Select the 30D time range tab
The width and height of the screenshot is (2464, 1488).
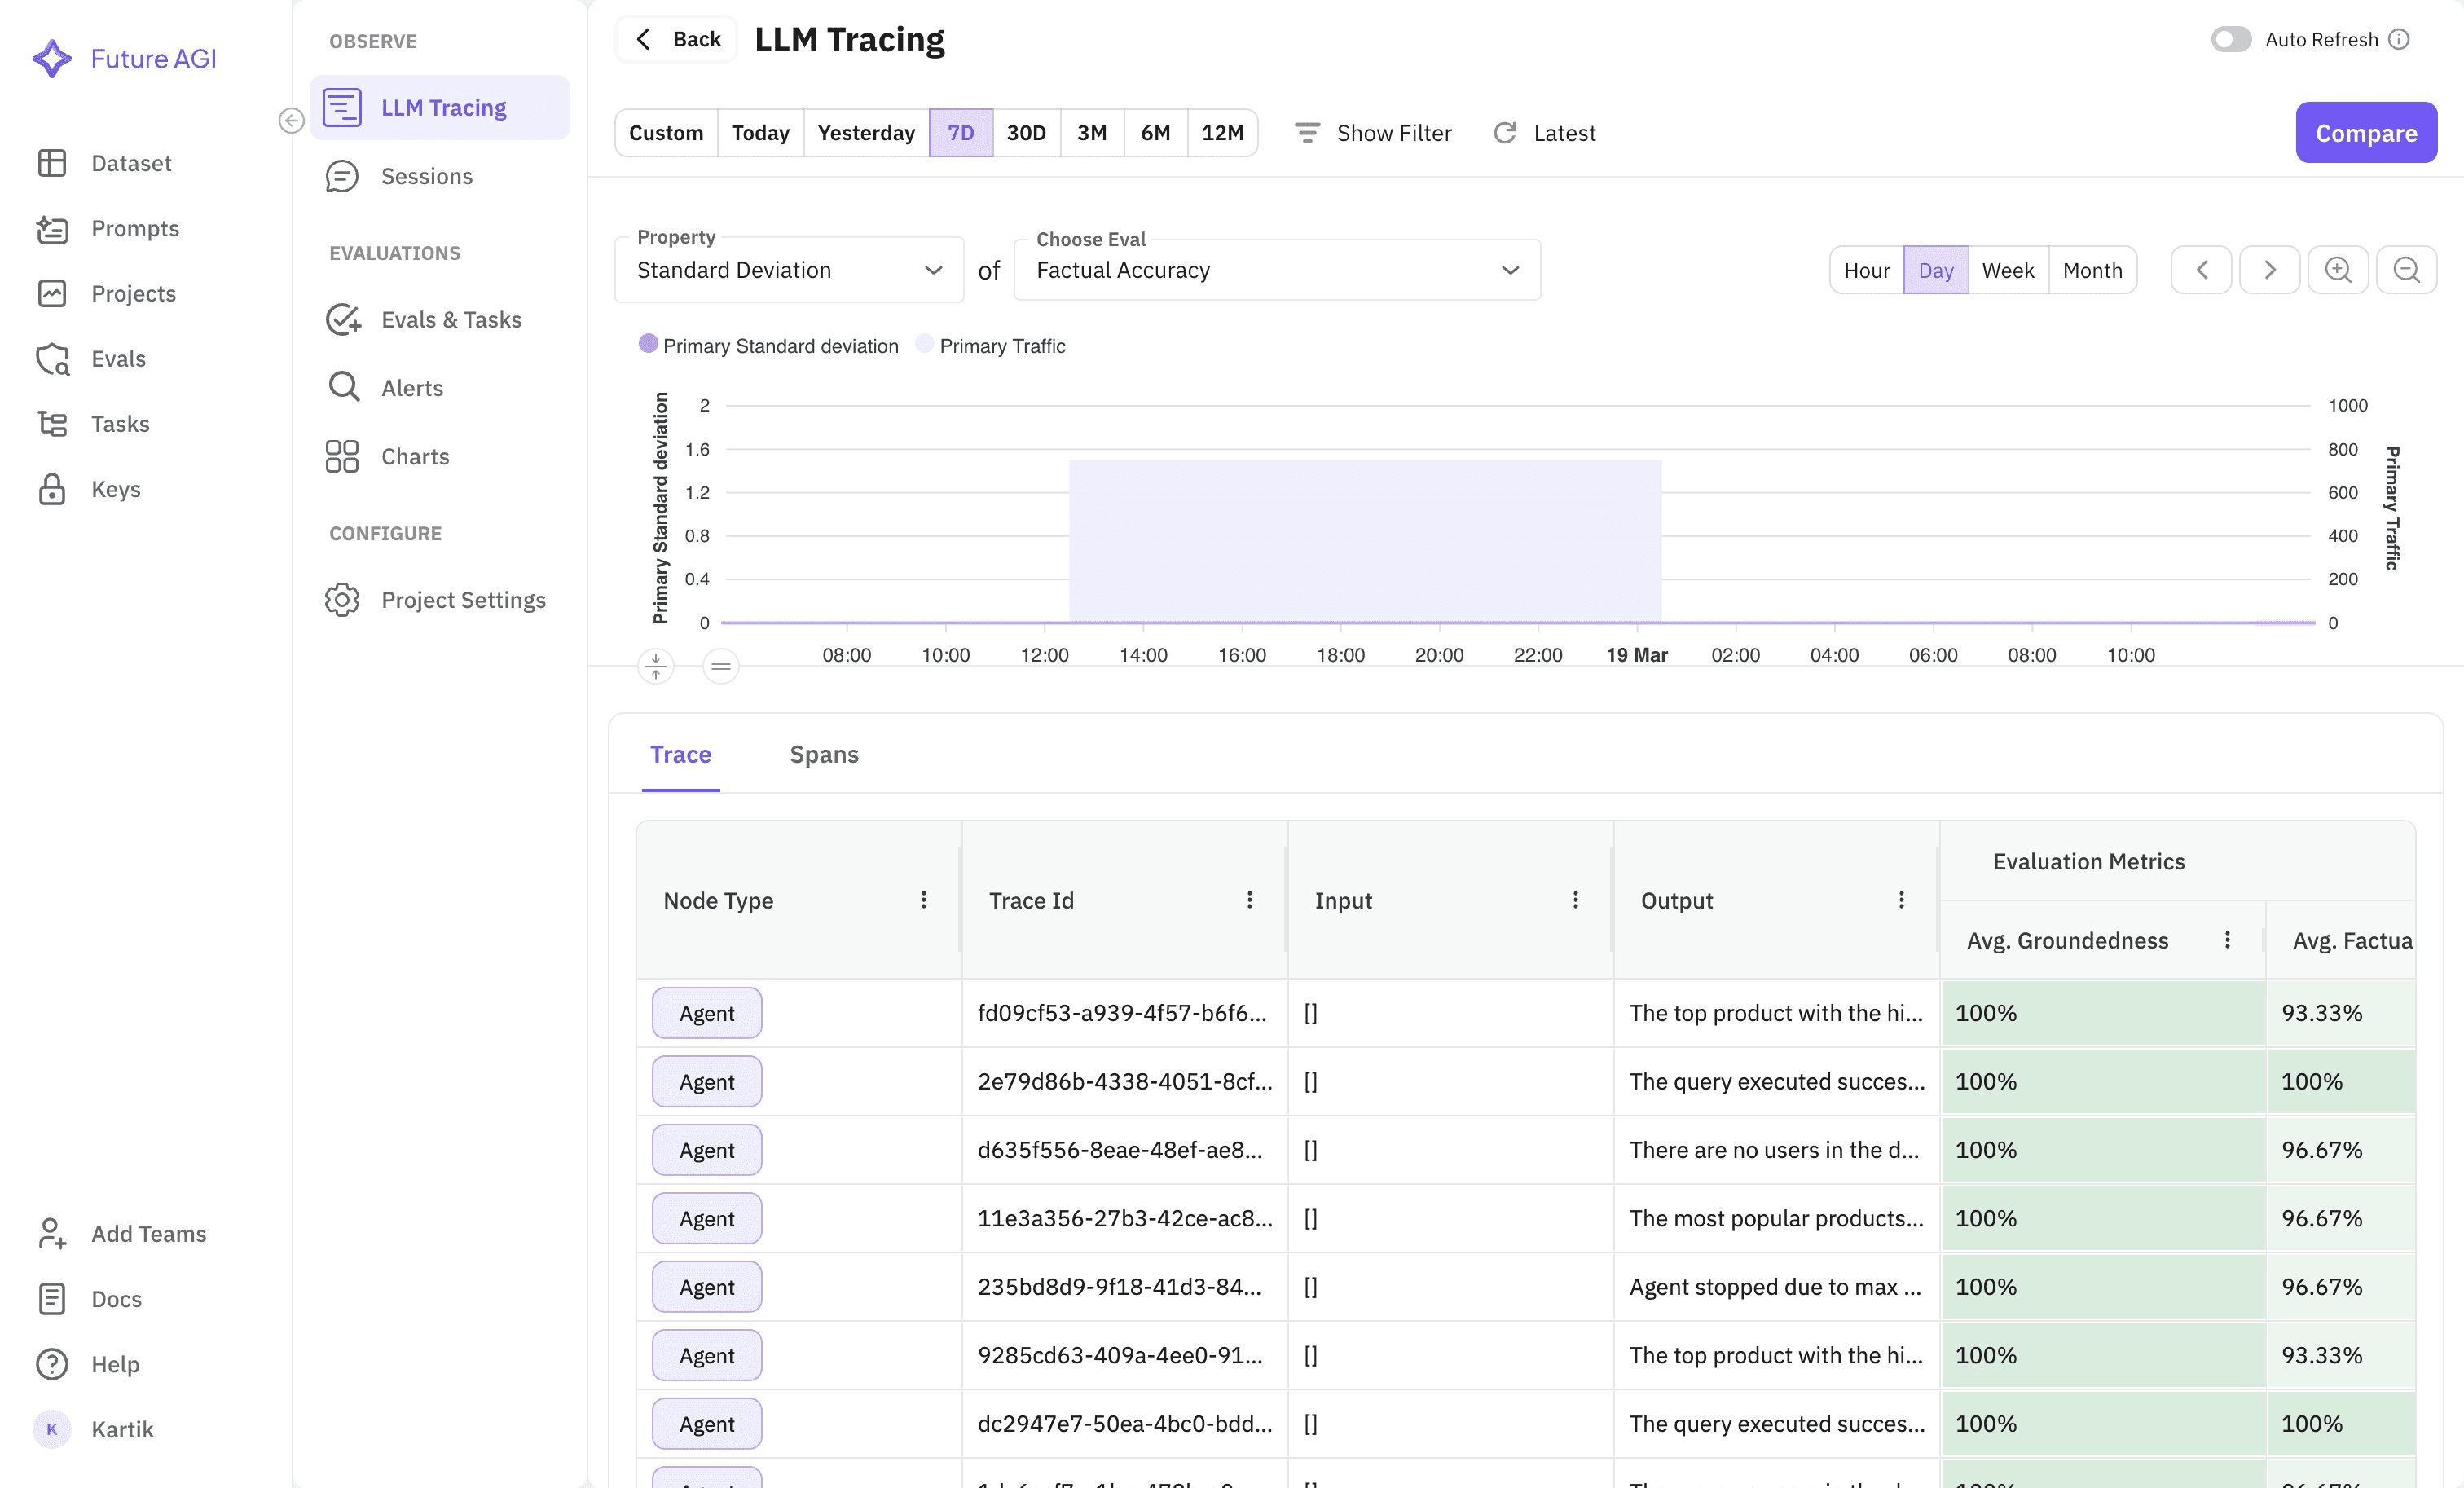coord(1026,132)
